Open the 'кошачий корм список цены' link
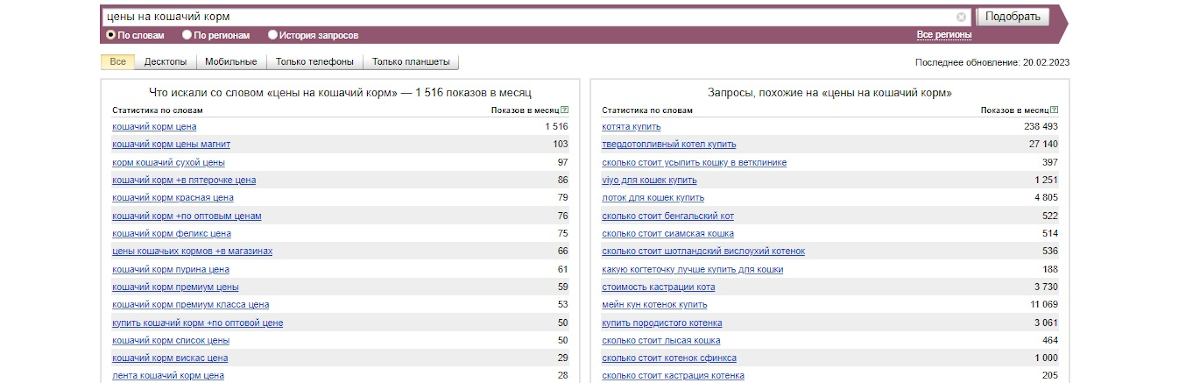 click(x=171, y=340)
